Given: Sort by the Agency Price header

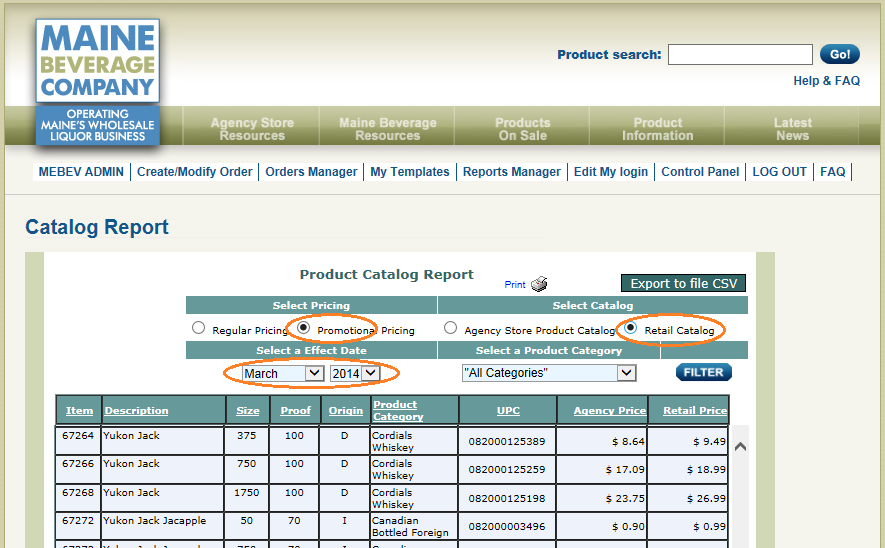Looking at the screenshot, I should tap(610, 410).
